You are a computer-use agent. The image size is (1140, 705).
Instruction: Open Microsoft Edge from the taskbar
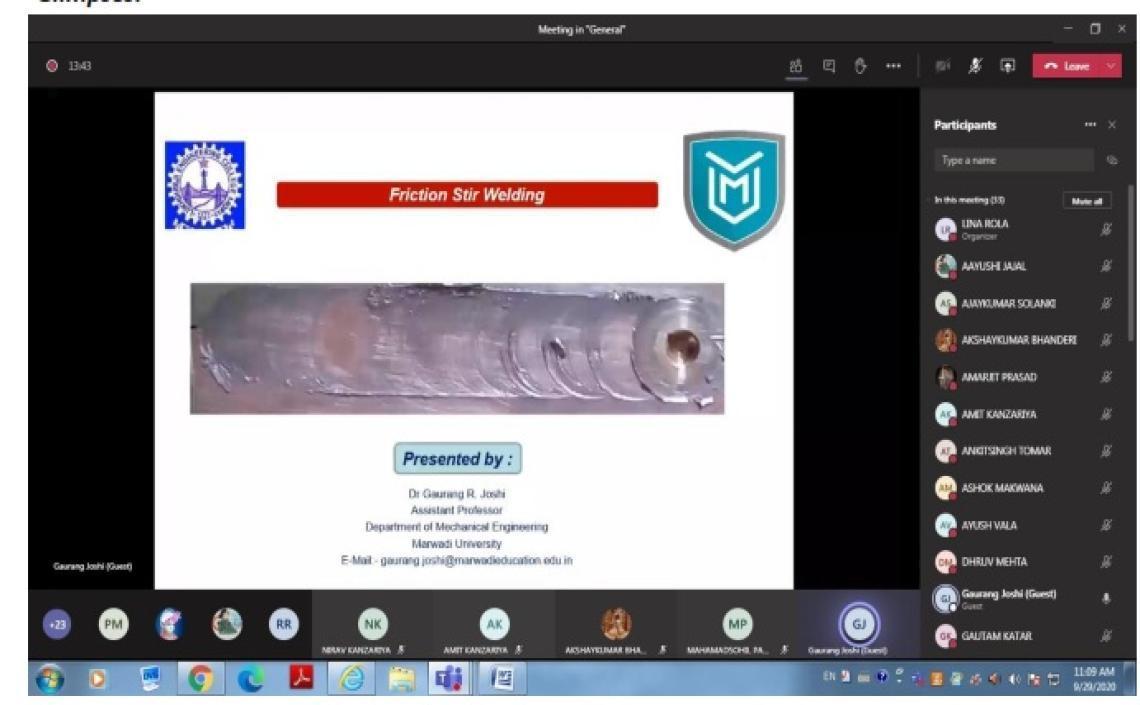click(251, 679)
